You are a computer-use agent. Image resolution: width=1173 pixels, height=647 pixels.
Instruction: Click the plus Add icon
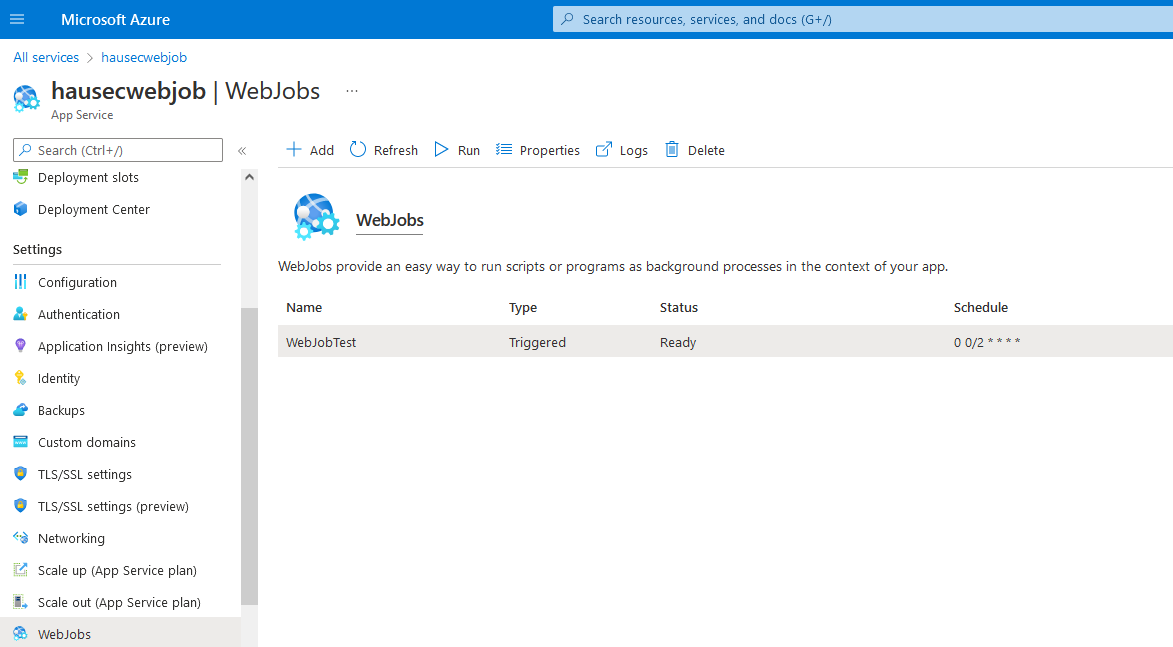coord(294,150)
